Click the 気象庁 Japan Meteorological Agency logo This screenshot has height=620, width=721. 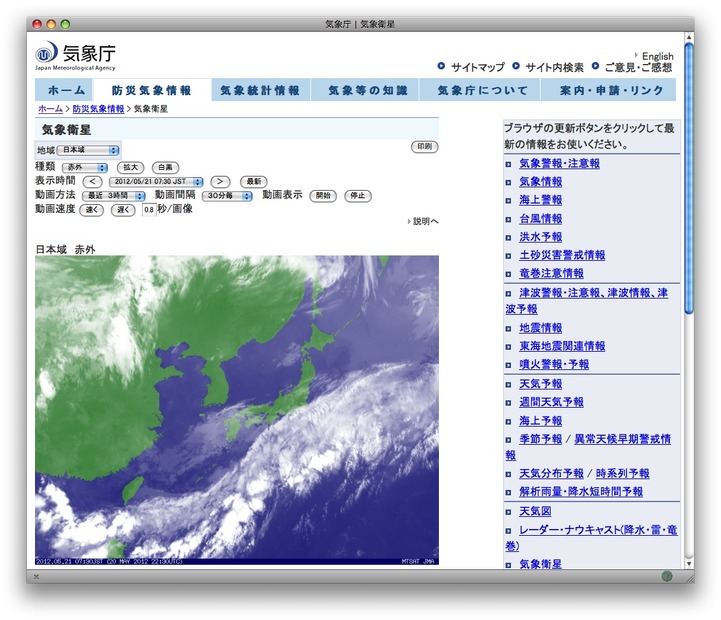[76, 56]
